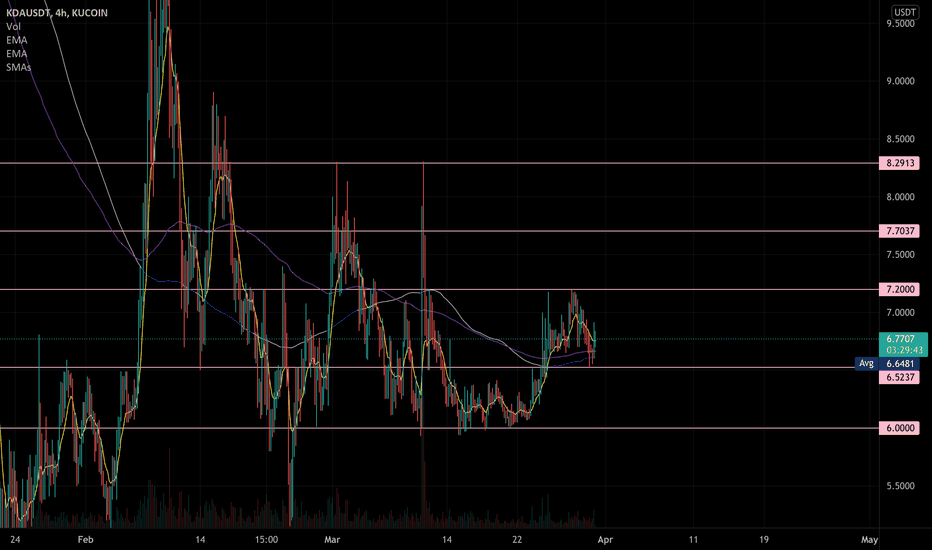Click the Mar date on time axis
The height and width of the screenshot is (550, 932).
332,540
